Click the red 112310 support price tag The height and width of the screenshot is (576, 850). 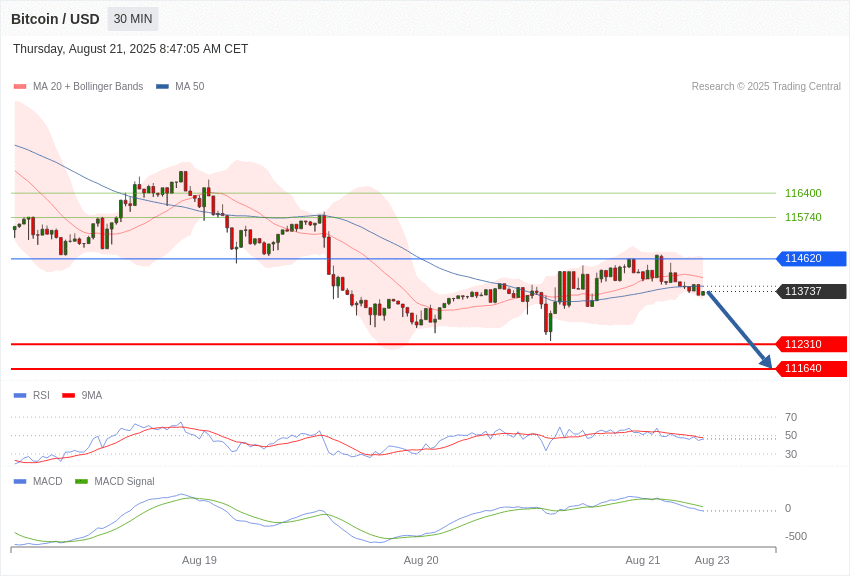click(x=812, y=344)
